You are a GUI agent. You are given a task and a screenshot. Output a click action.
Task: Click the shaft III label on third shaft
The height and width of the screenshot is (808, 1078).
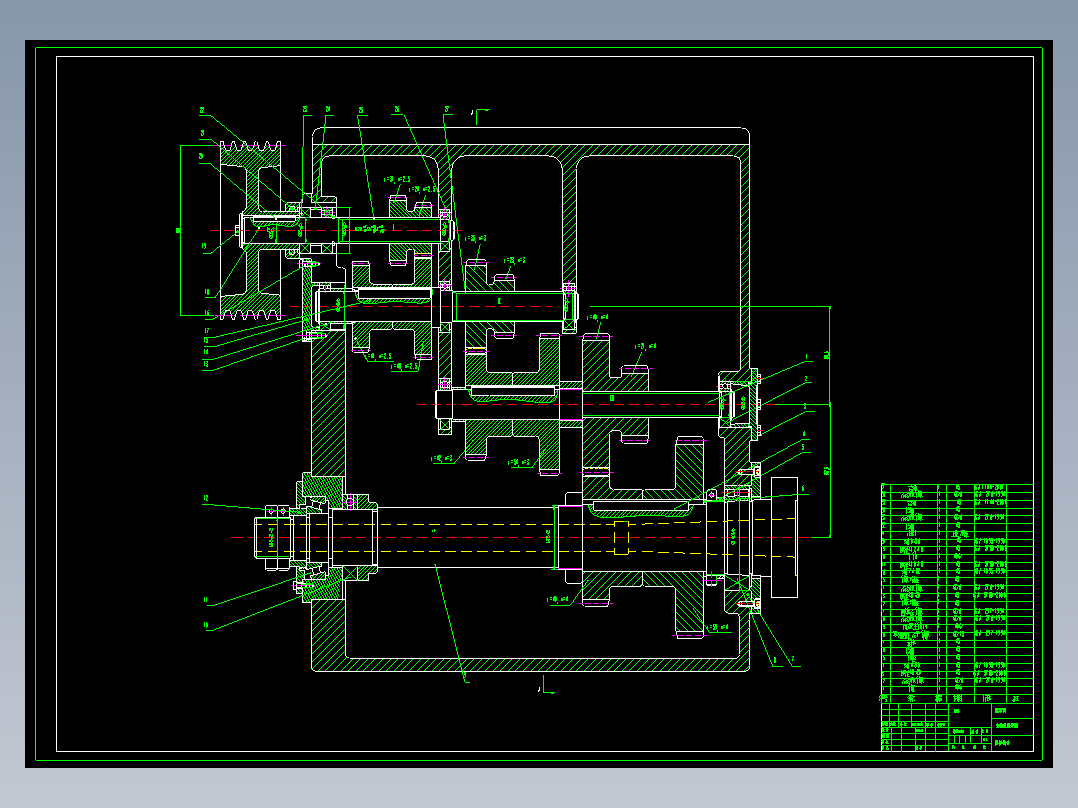(x=612, y=398)
